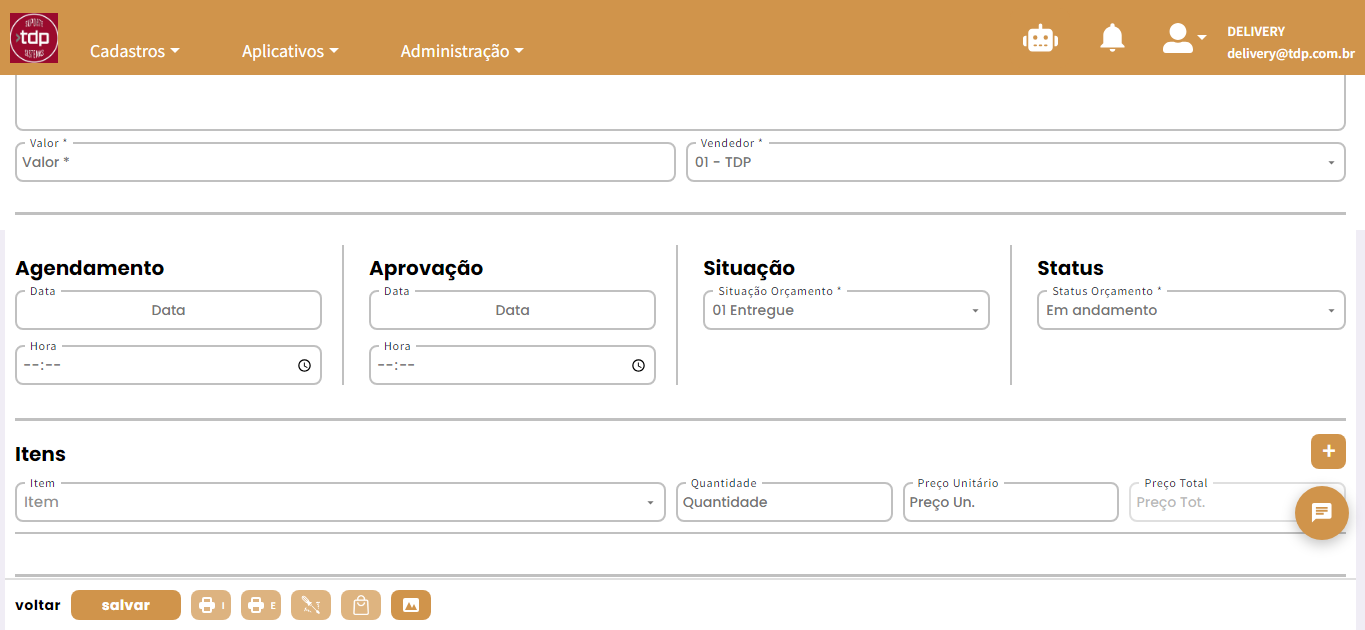1365x630 pixels.
Task: Click the screwdriver tools button
Action: (x=311, y=605)
